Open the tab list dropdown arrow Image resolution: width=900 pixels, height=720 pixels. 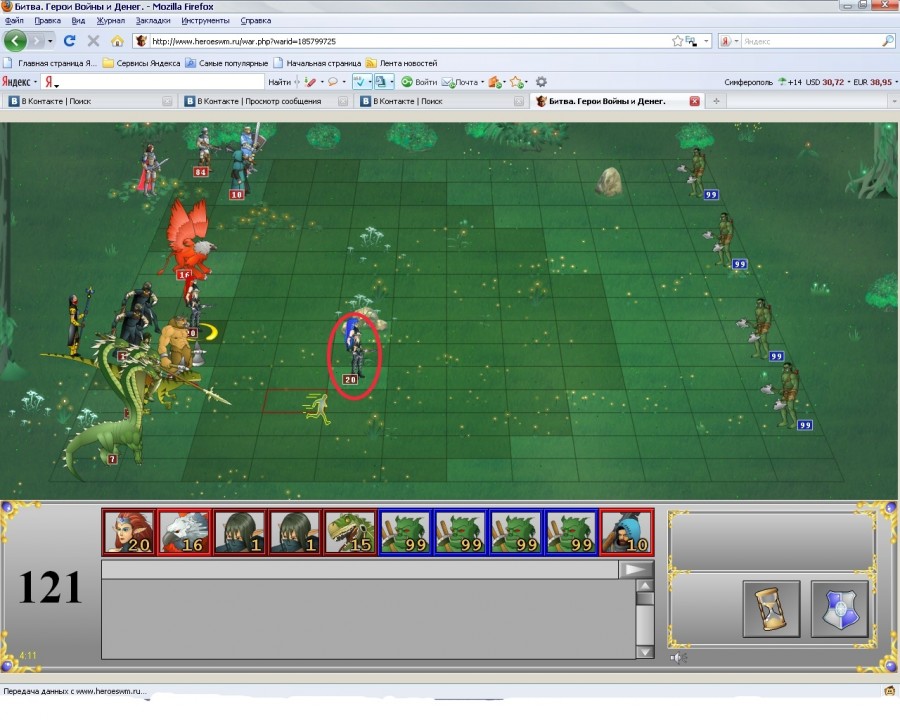(894, 101)
